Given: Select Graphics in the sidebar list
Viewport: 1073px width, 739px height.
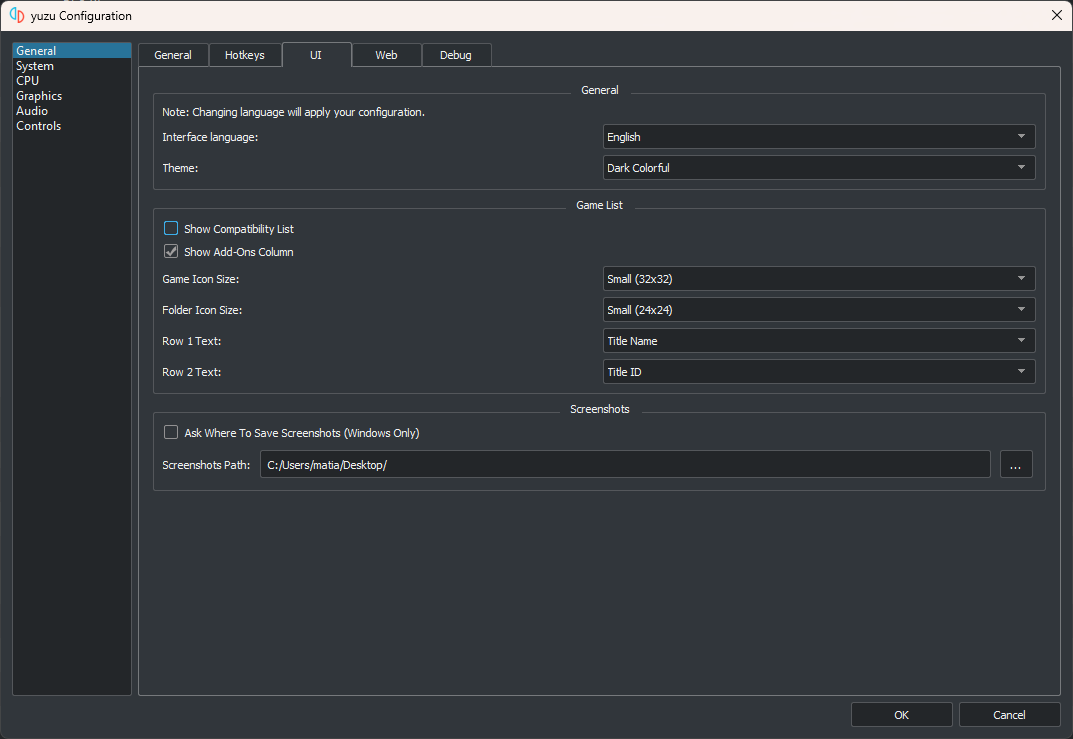Looking at the screenshot, I should pos(39,96).
